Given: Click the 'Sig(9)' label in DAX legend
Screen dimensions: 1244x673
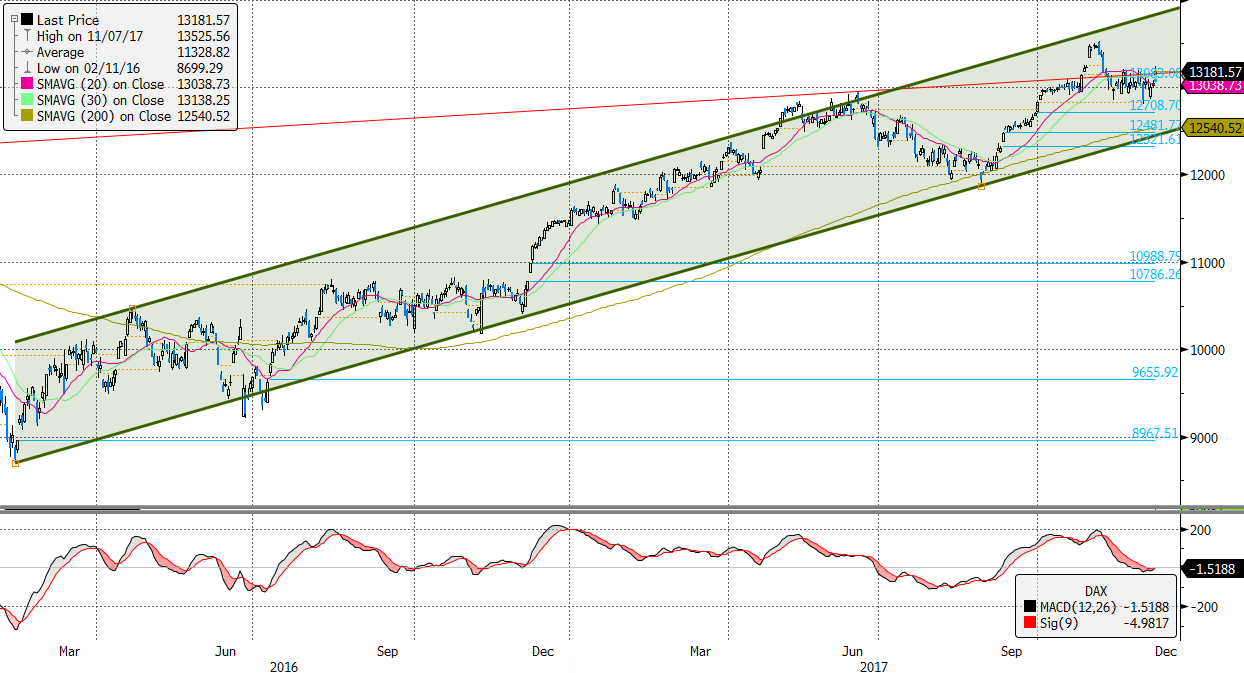Looking at the screenshot, I should [1058, 625].
